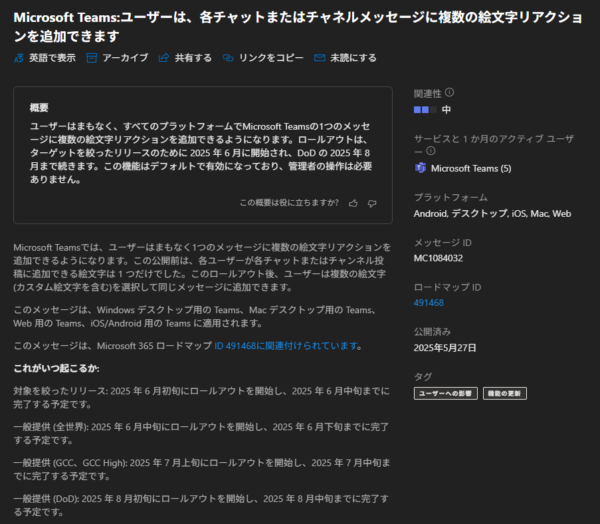This screenshot has width=600, height=524.
Task: Click the タグ label
Action: pos(423,377)
